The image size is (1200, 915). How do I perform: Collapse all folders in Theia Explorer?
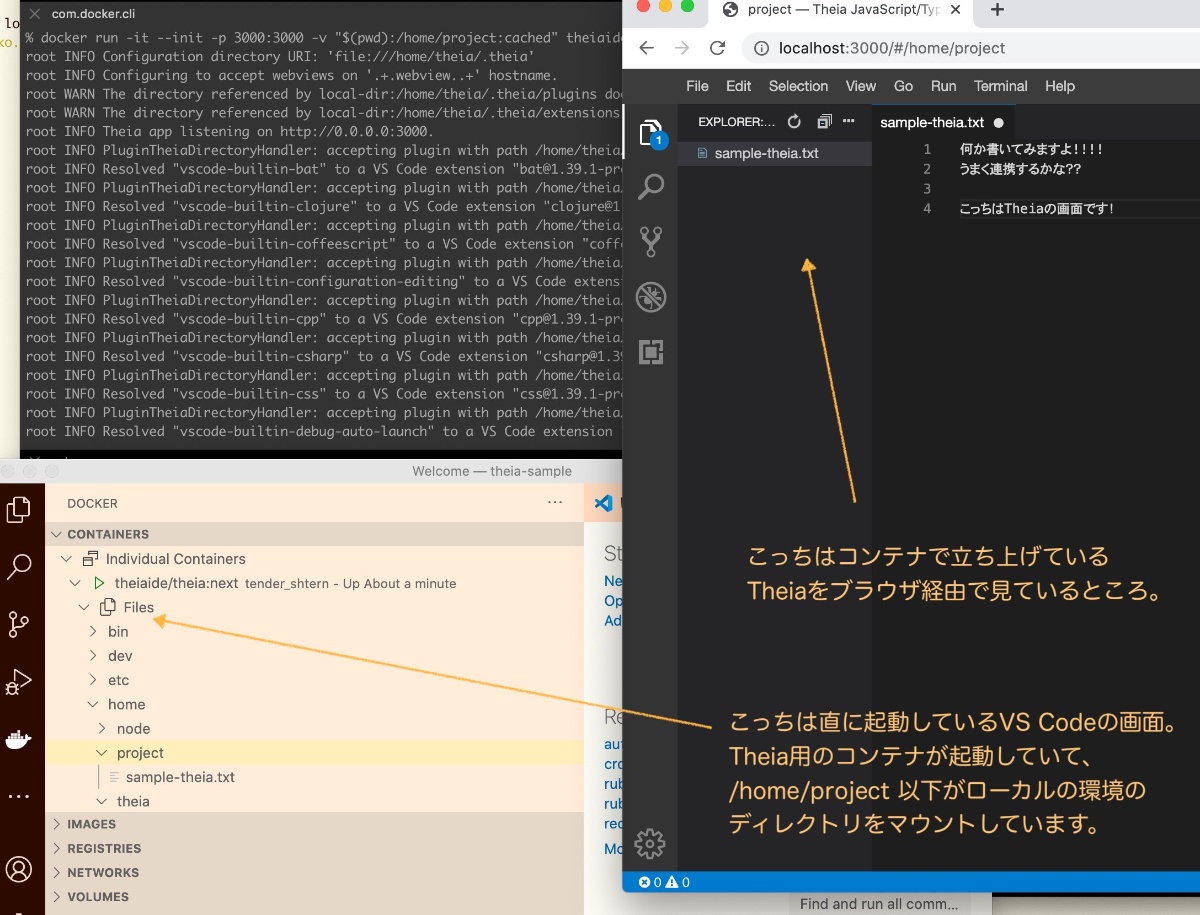pyautogui.click(x=824, y=122)
